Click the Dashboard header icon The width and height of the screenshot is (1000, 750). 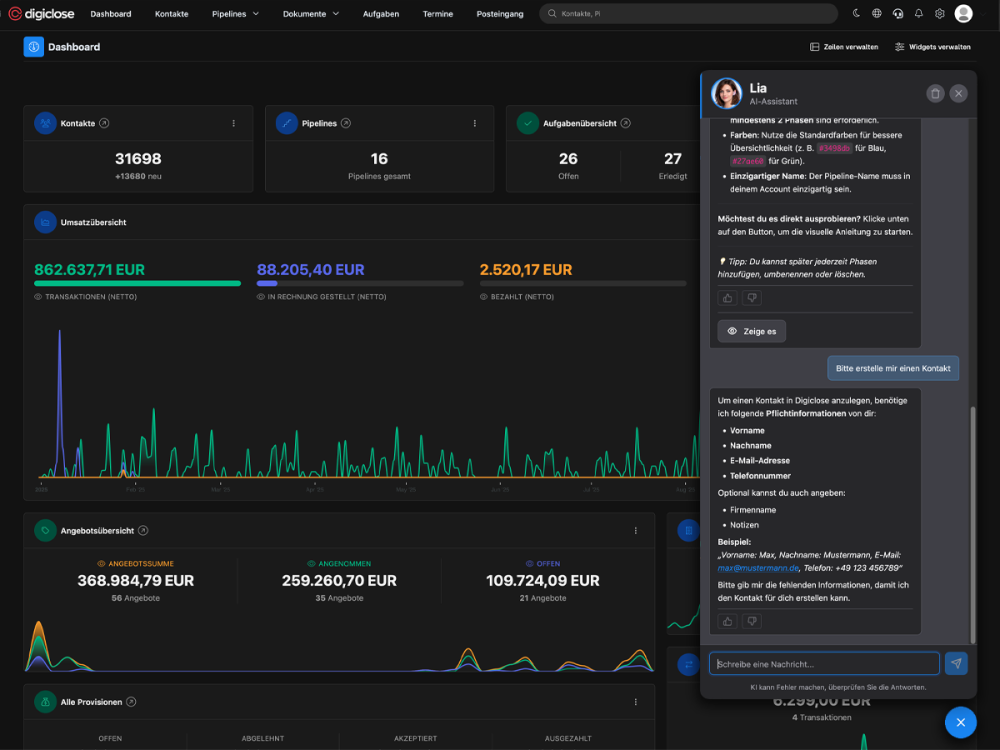(34, 47)
